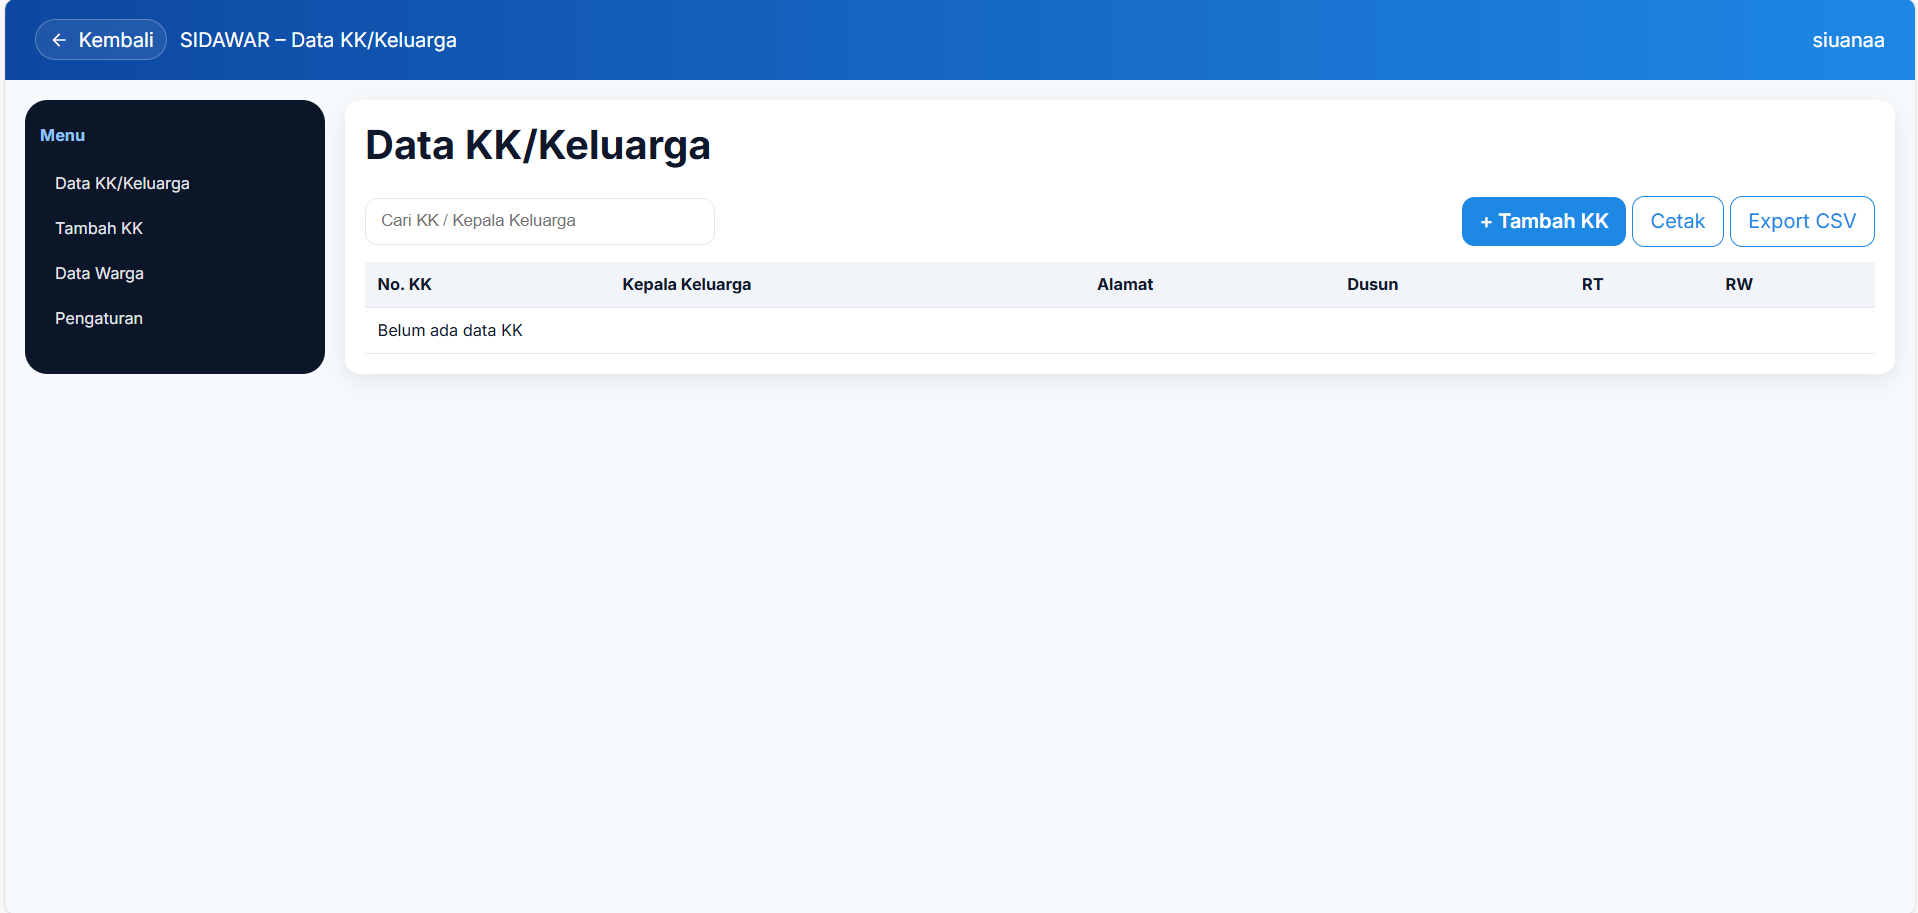
Task: Open Pengaturan settings in the sidebar
Action: (x=99, y=318)
